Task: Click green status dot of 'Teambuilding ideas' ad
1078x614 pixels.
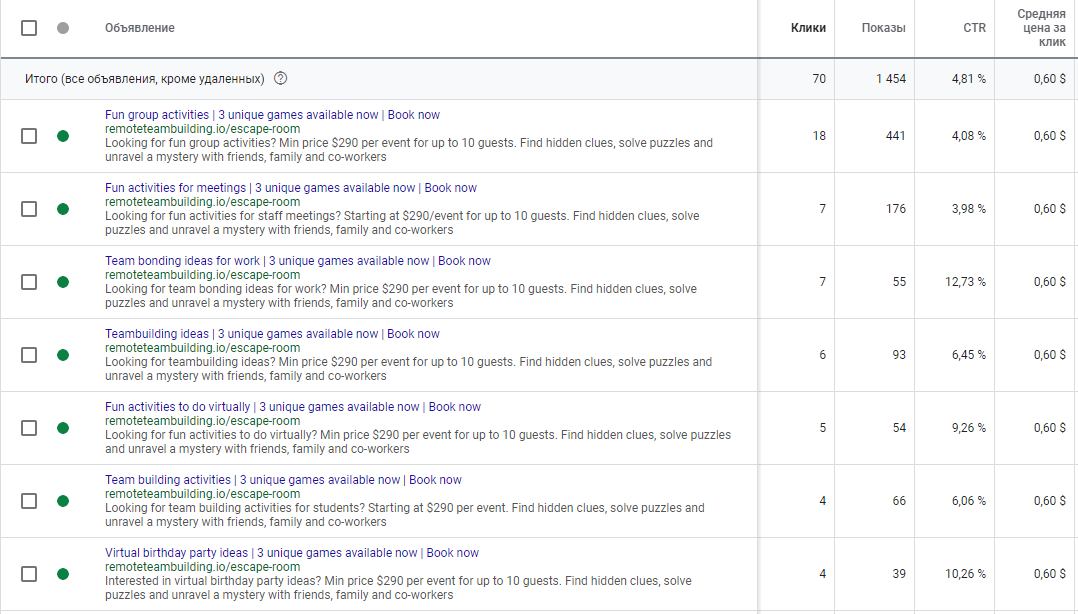Action: tap(63, 355)
